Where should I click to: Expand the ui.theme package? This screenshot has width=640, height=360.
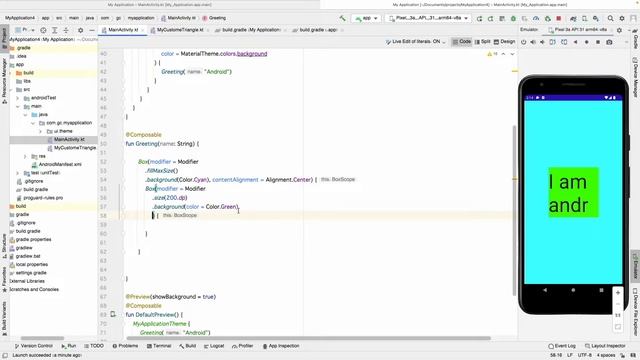[40, 131]
